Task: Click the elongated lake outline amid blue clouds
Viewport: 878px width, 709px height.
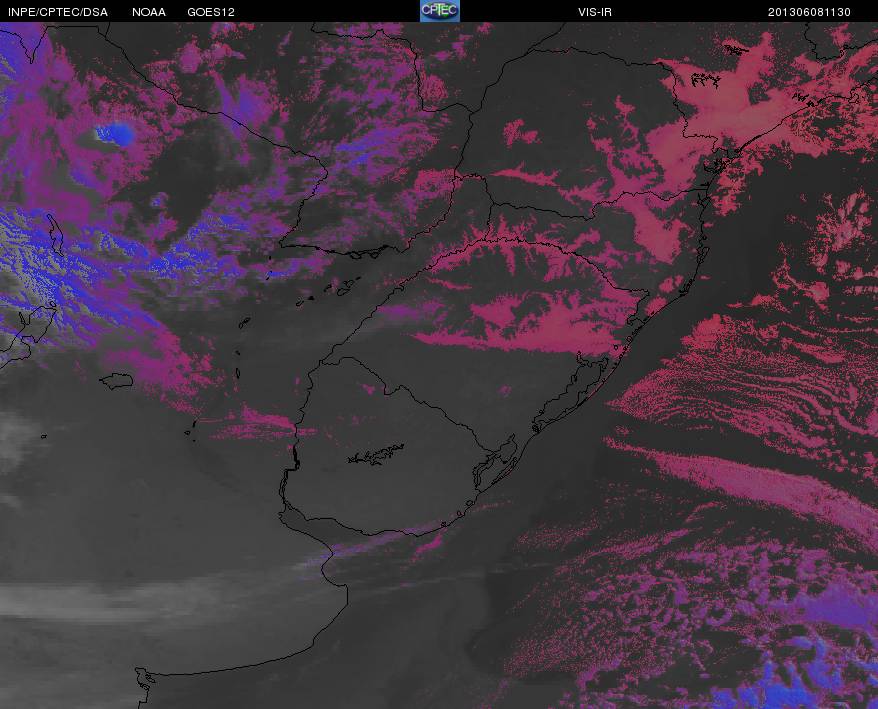Action: click(x=55, y=235)
